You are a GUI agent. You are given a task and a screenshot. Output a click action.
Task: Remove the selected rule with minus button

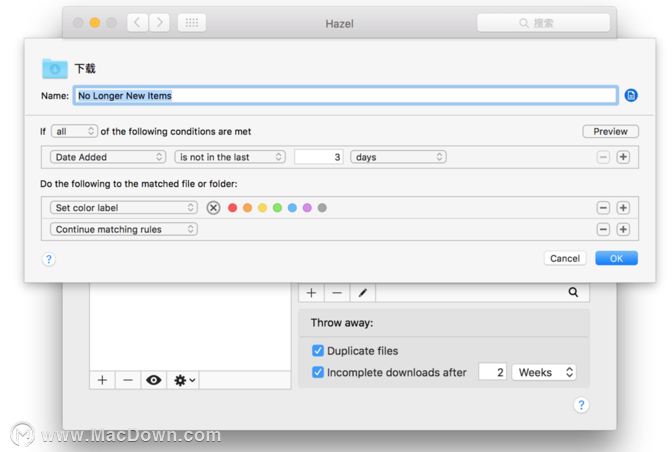point(337,293)
